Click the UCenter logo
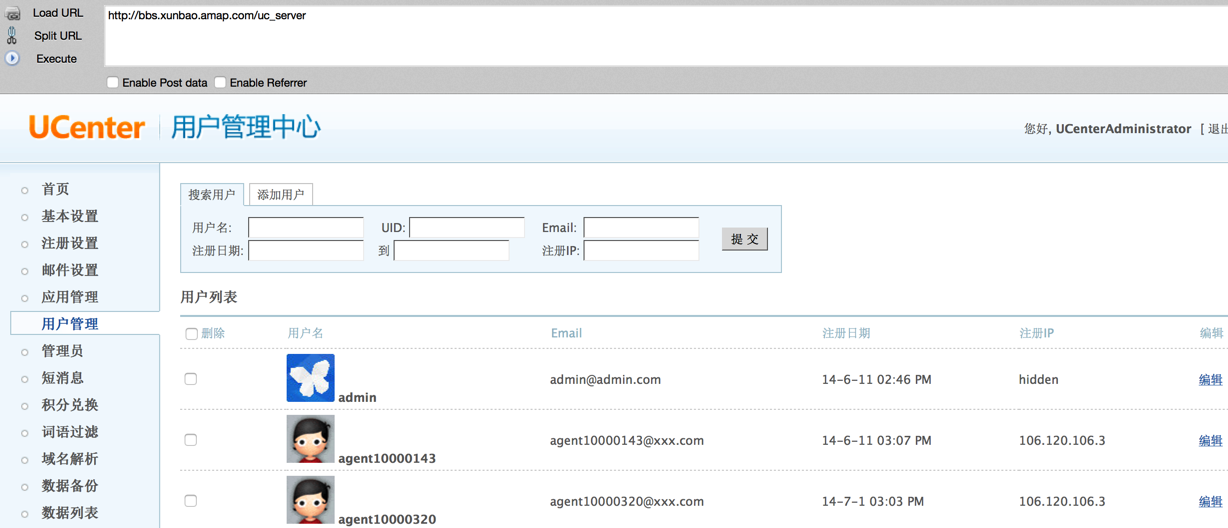The width and height of the screenshot is (1228, 528). 87,128
